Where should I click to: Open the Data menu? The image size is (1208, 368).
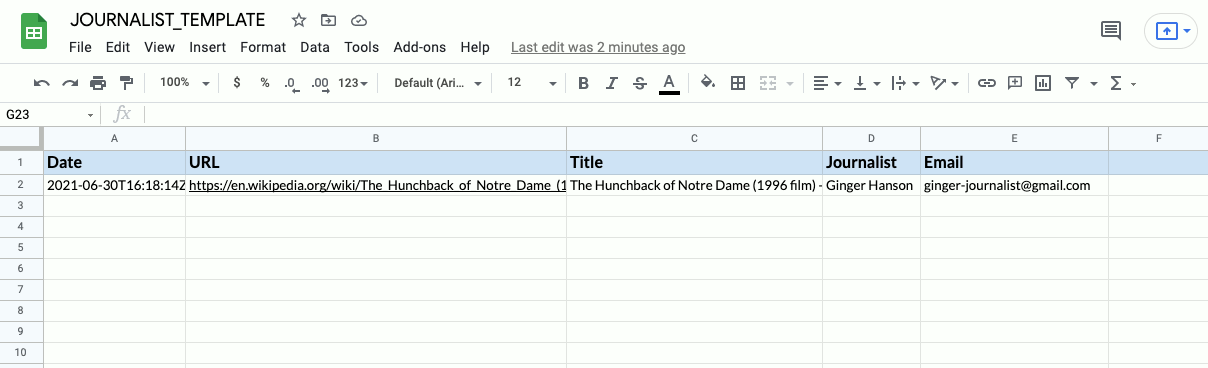[x=315, y=47]
